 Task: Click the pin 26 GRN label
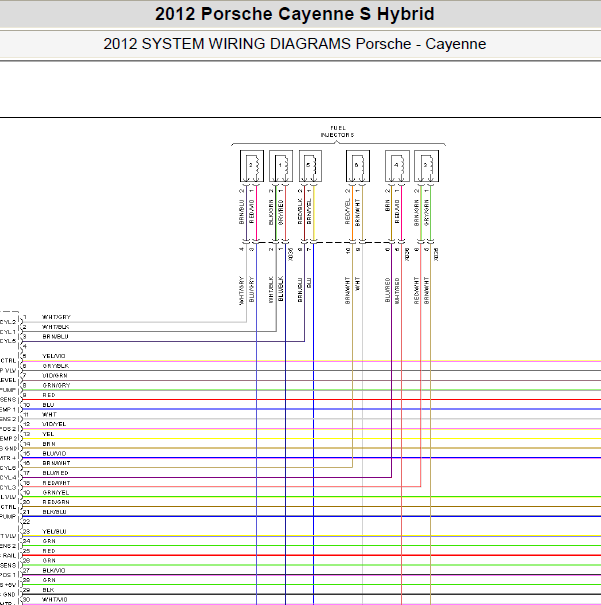[x=49, y=561]
